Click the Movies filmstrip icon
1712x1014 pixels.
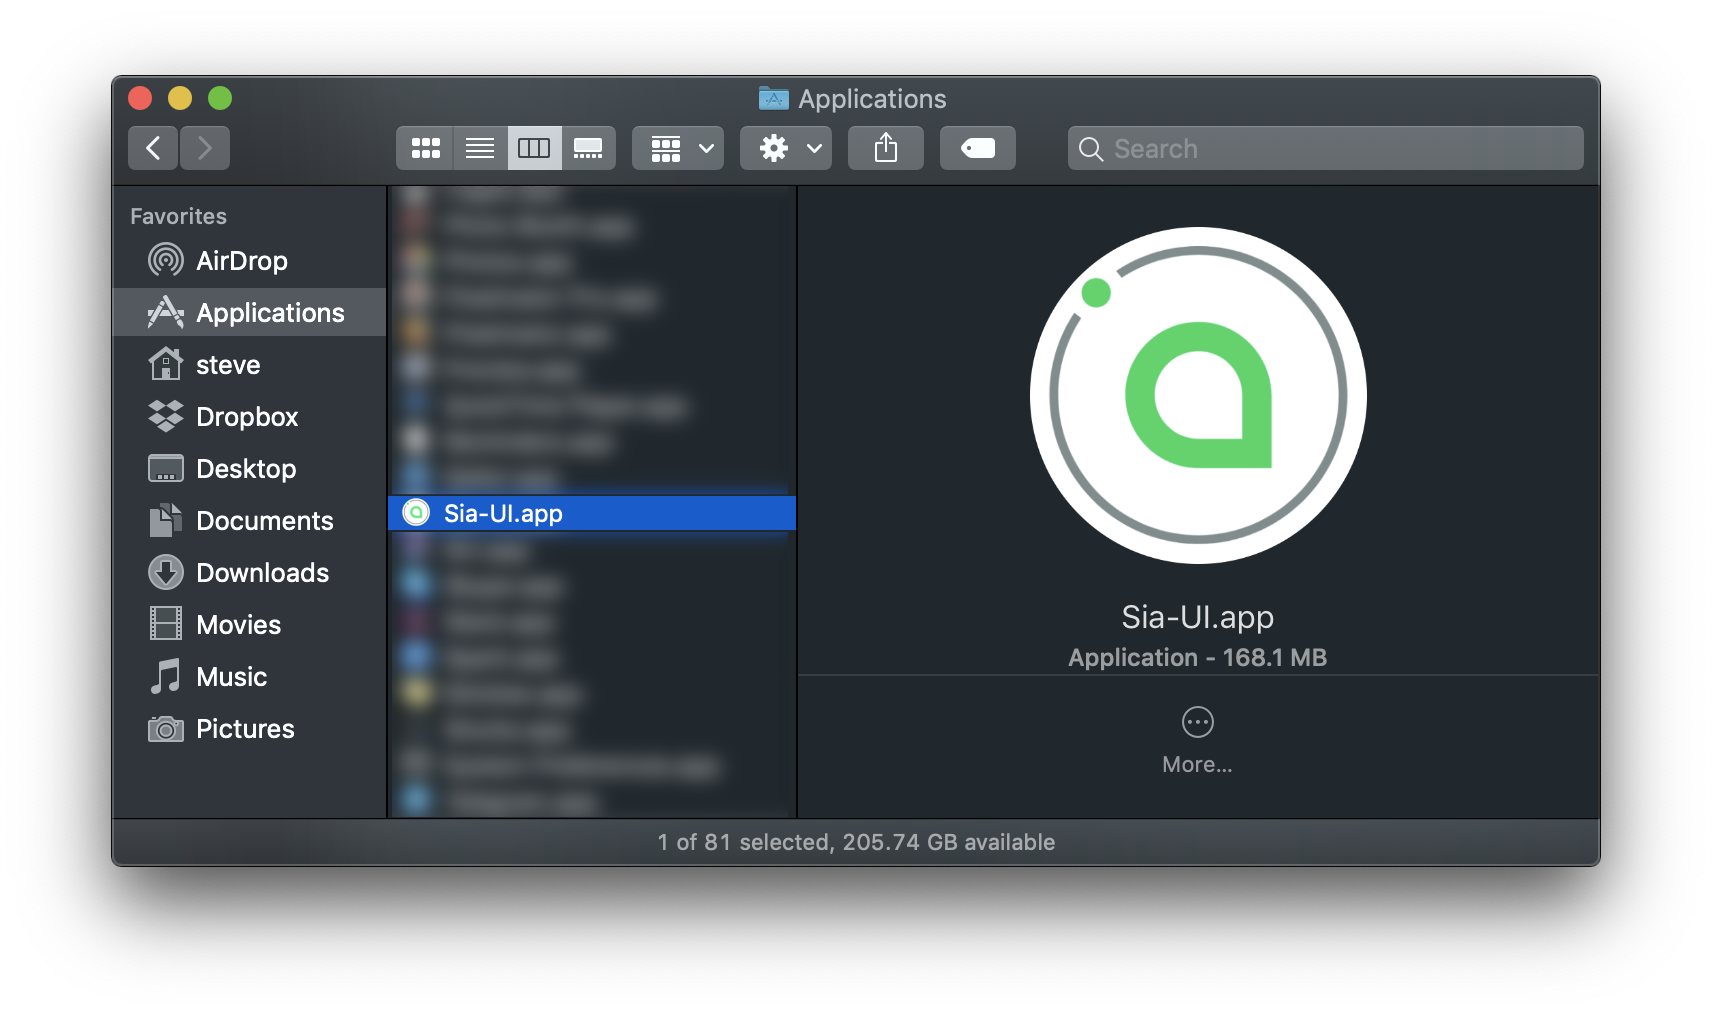(x=165, y=624)
